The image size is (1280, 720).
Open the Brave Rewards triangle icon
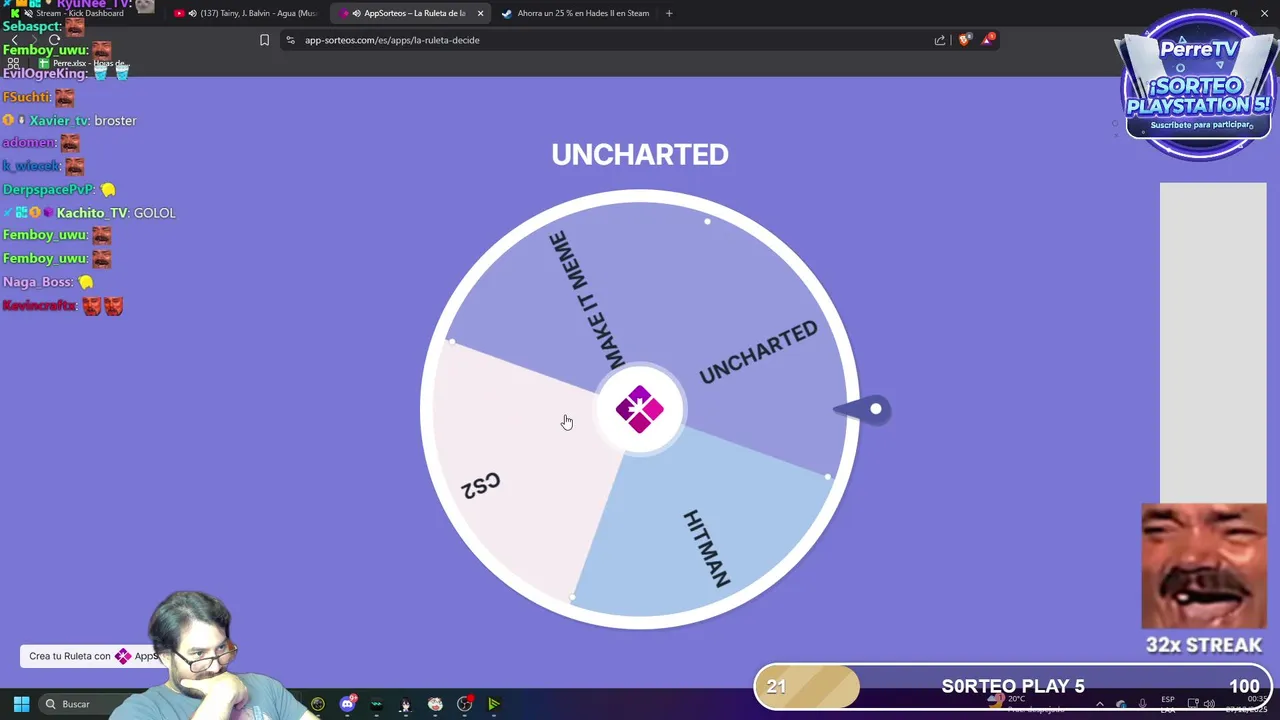click(988, 39)
